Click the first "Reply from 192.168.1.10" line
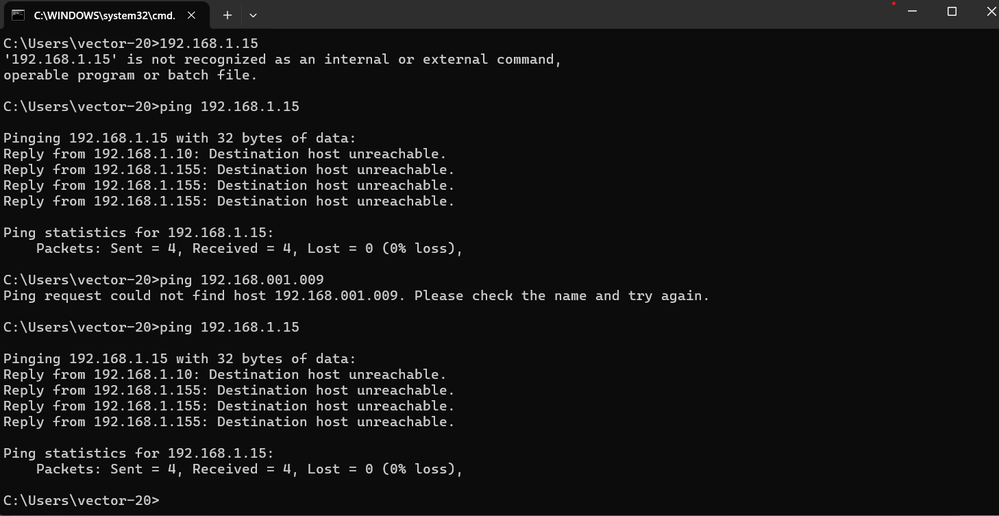Screen dimensions: 999x516 coord(225,154)
